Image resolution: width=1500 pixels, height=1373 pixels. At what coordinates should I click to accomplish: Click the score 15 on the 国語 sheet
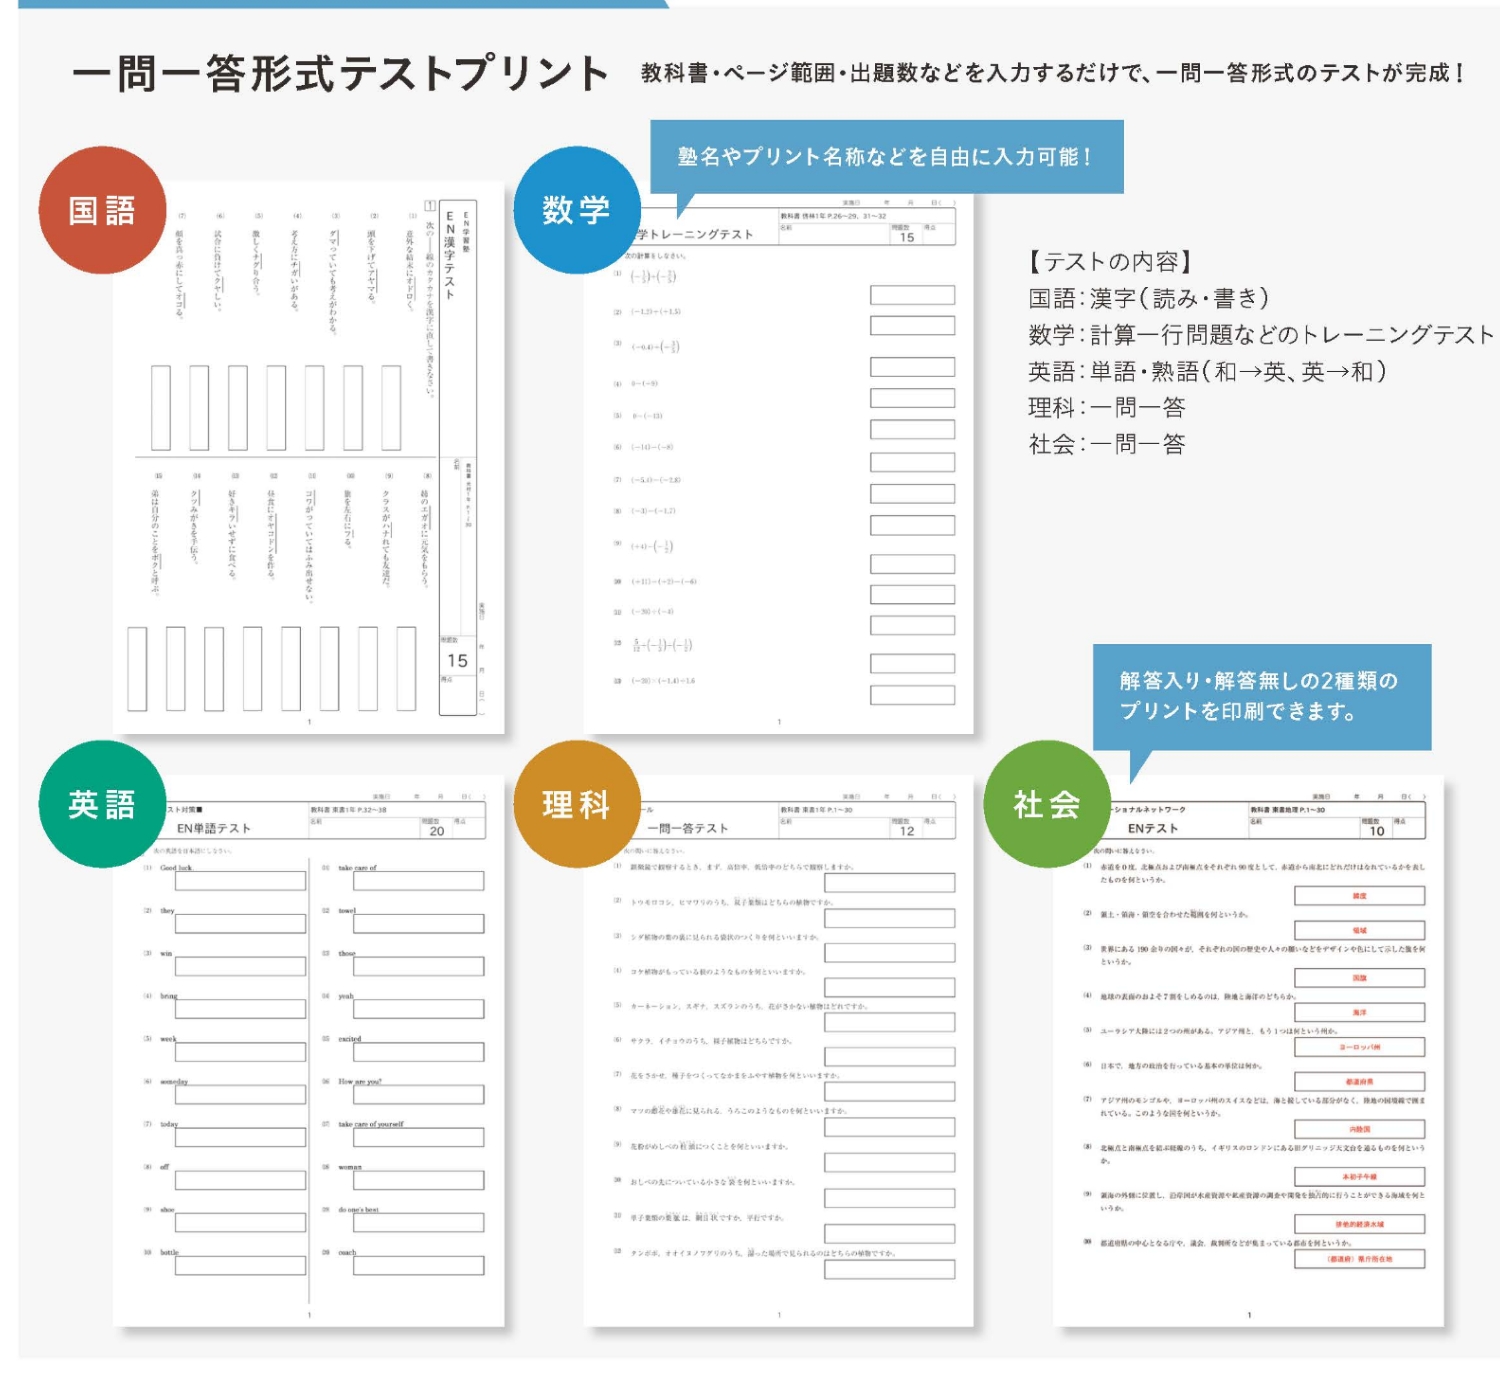pos(457,660)
